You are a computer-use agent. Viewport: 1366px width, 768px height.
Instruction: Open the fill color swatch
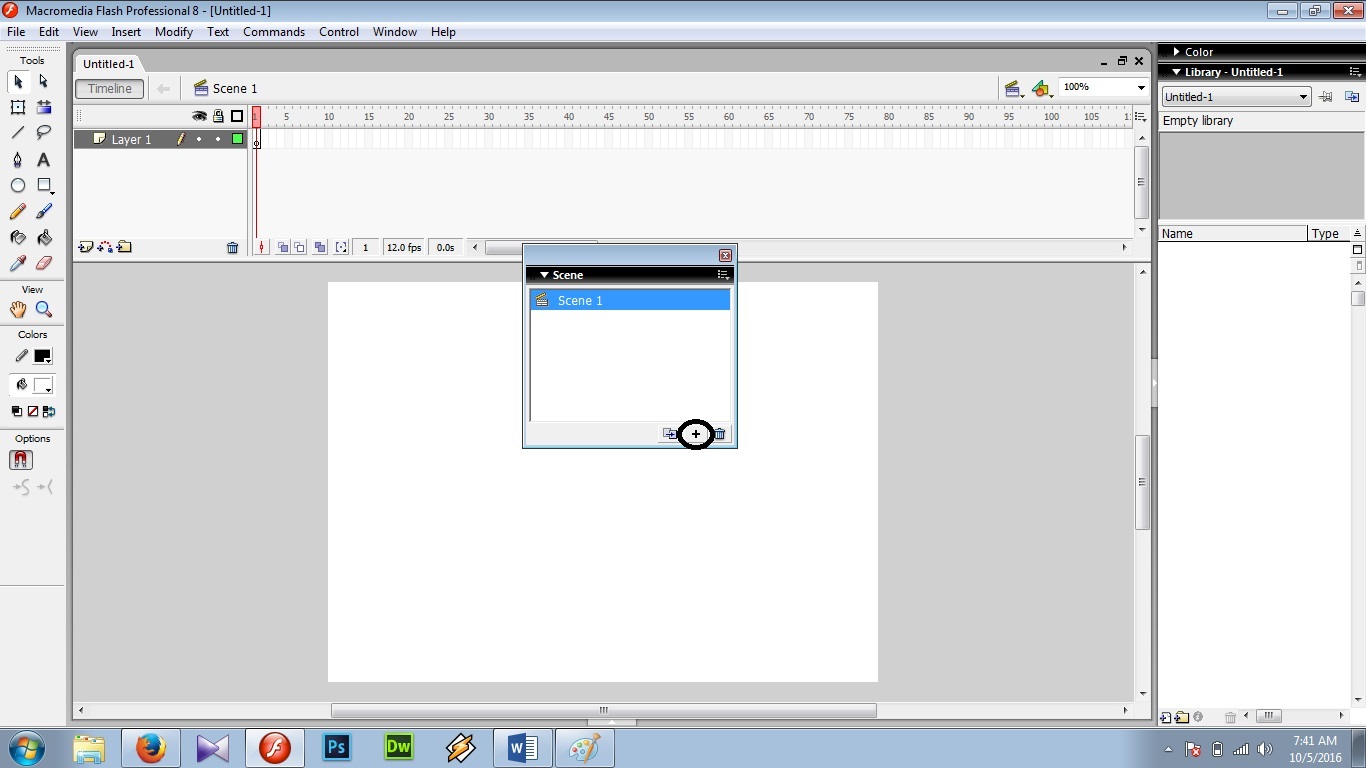[x=43, y=385]
